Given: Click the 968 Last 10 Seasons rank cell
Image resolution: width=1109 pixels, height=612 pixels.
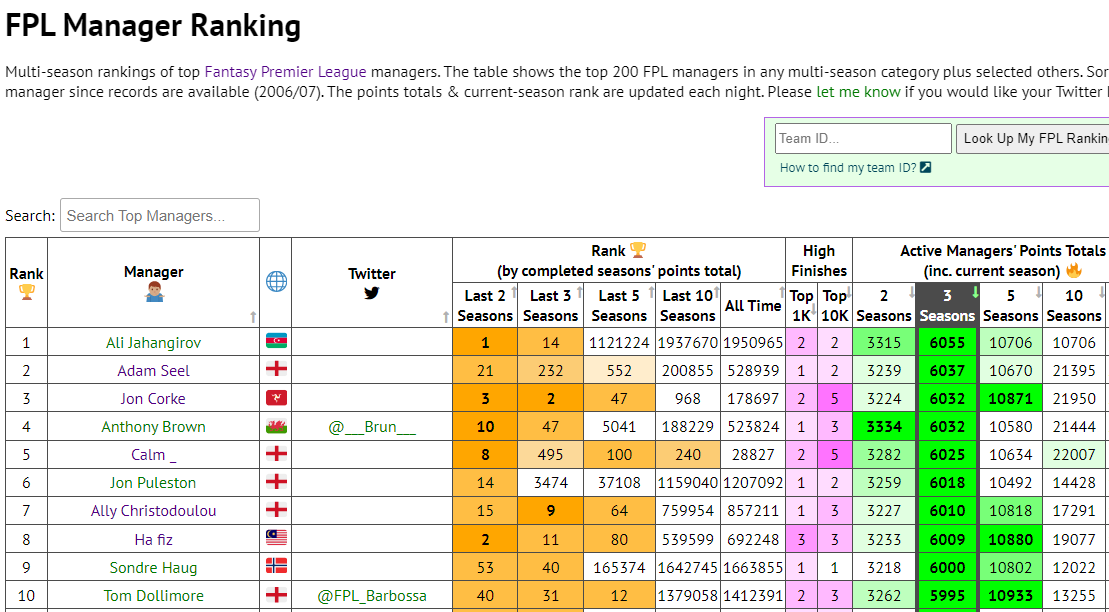Looking at the screenshot, I should click(688, 399).
